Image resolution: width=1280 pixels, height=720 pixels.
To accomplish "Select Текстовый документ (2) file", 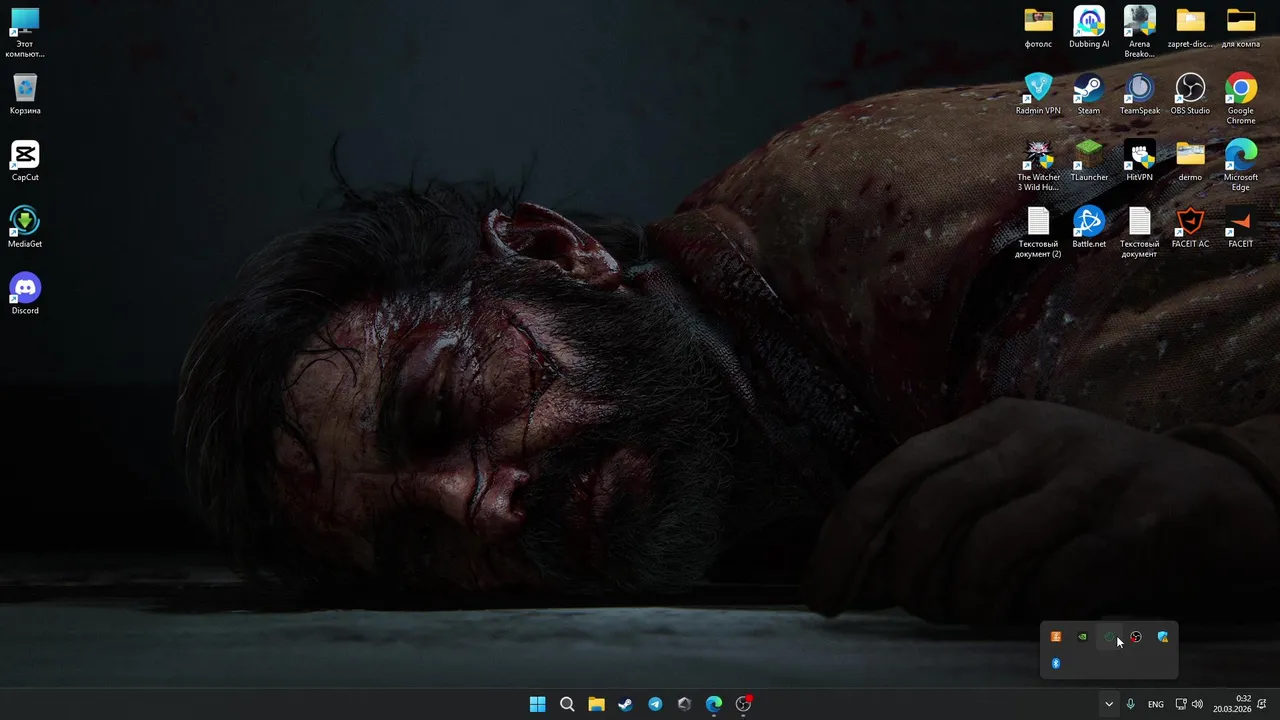I will click(1038, 232).
